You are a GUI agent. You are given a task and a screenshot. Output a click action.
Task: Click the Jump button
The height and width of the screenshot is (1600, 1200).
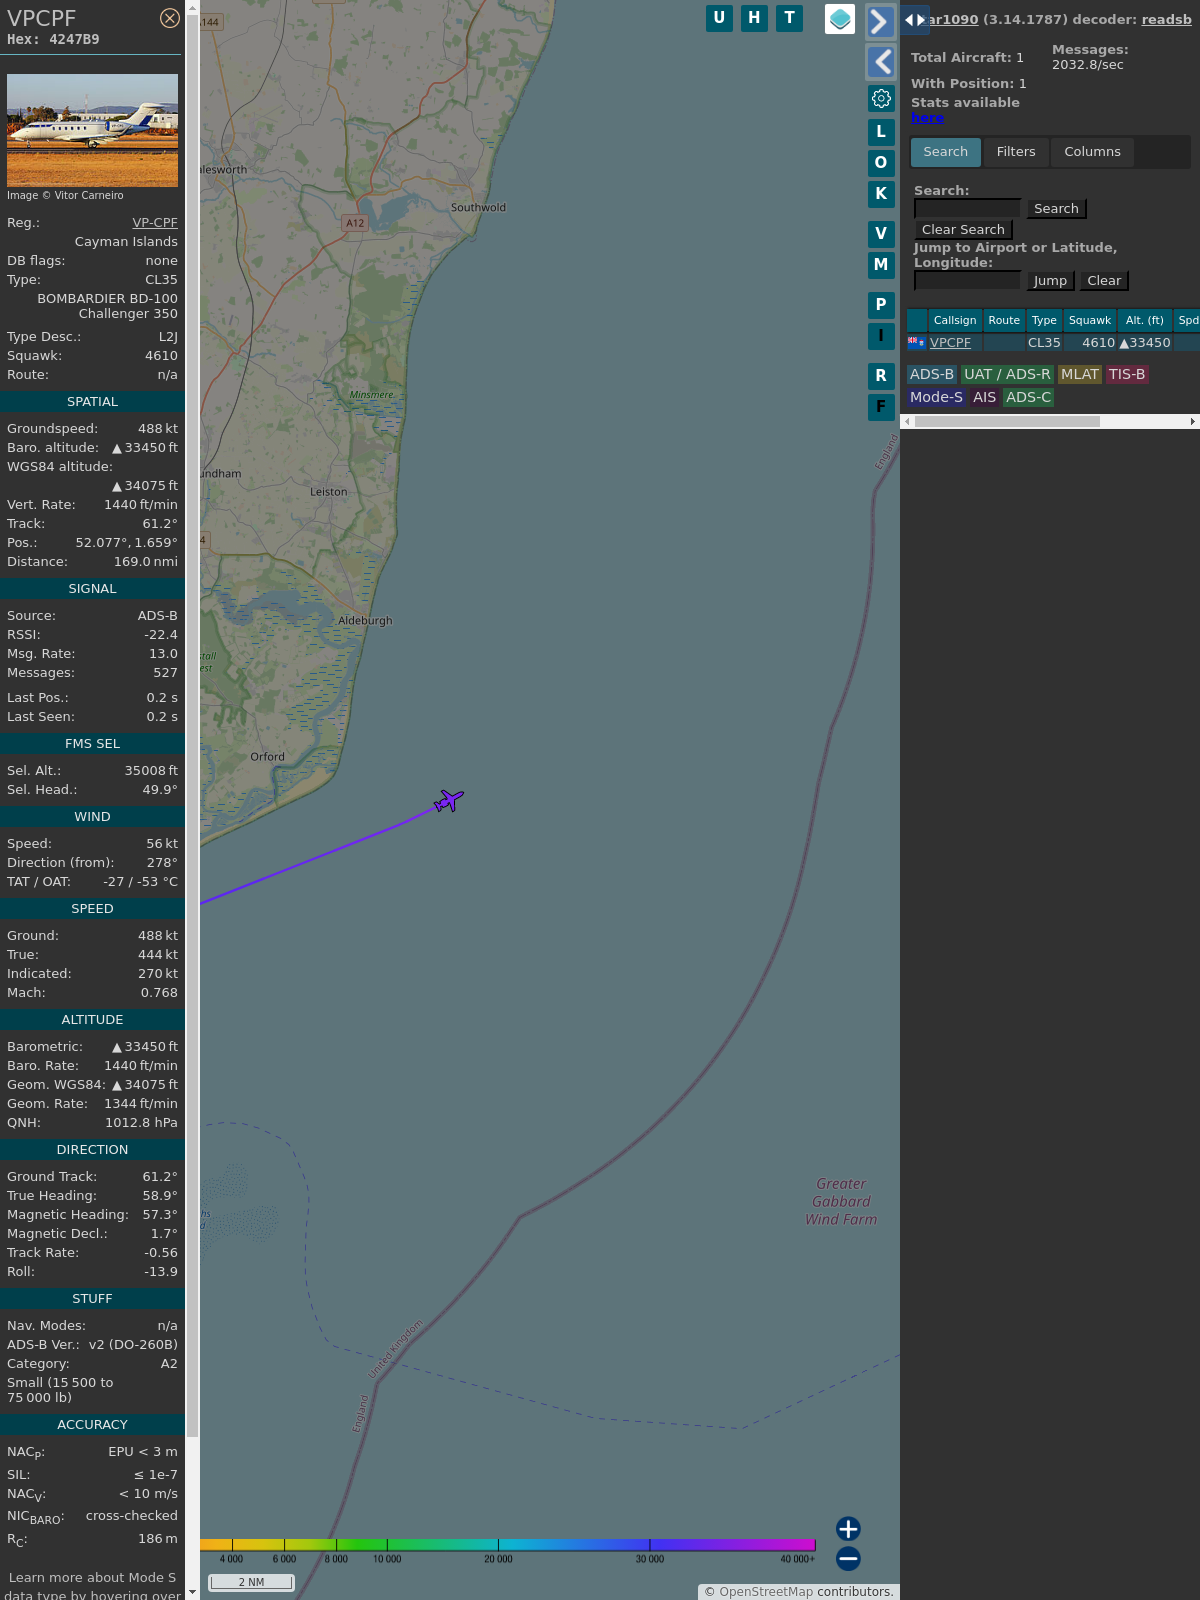(1050, 281)
